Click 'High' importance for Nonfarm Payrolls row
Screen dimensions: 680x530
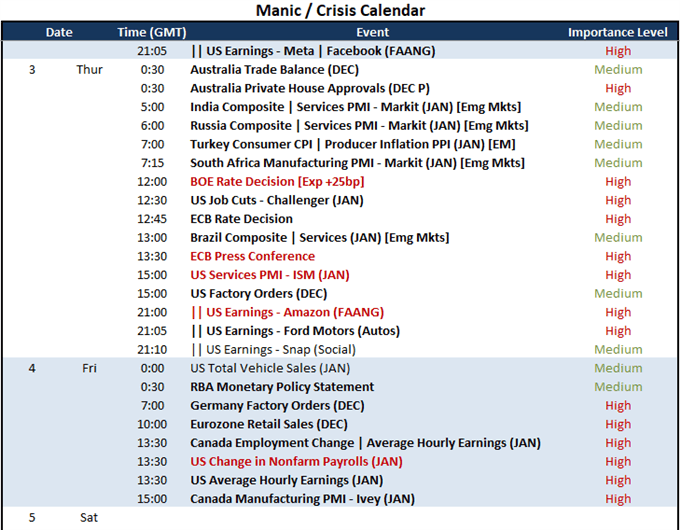(618, 461)
